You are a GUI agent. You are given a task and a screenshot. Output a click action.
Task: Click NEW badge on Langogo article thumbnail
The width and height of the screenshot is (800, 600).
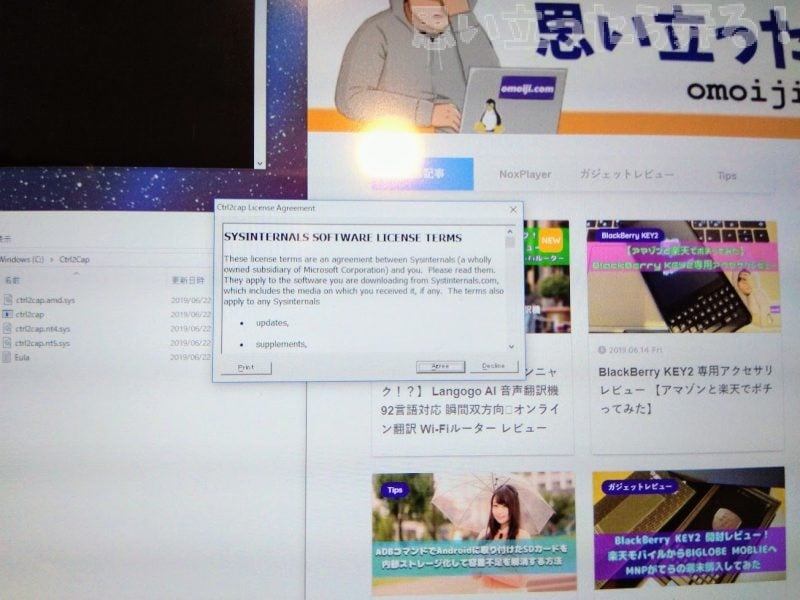pyautogui.click(x=551, y=240)
